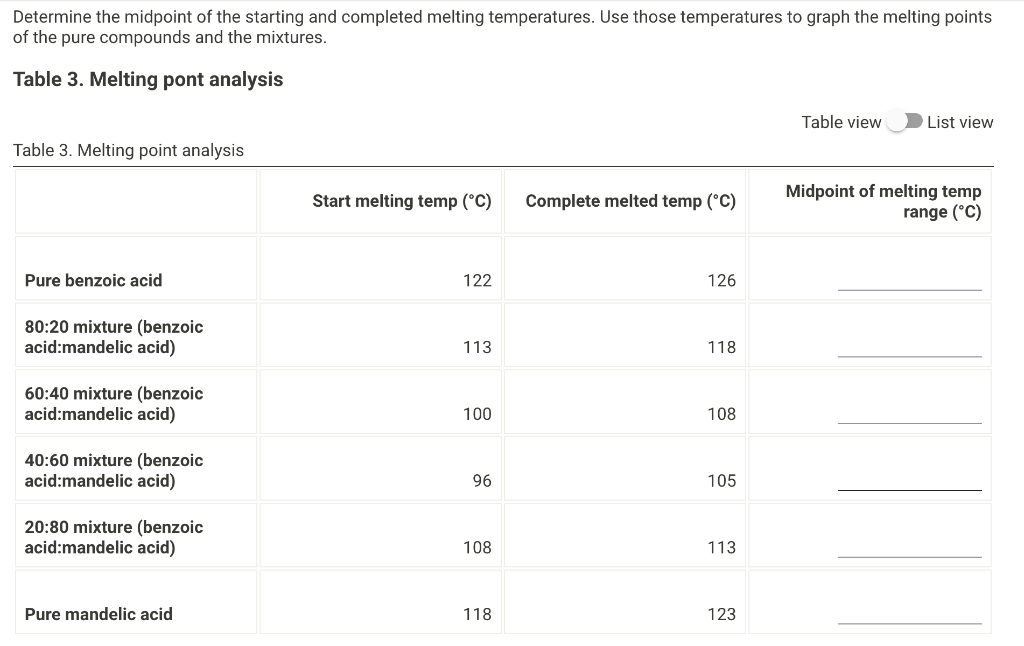Click the cell containing 96

(480, 480)
